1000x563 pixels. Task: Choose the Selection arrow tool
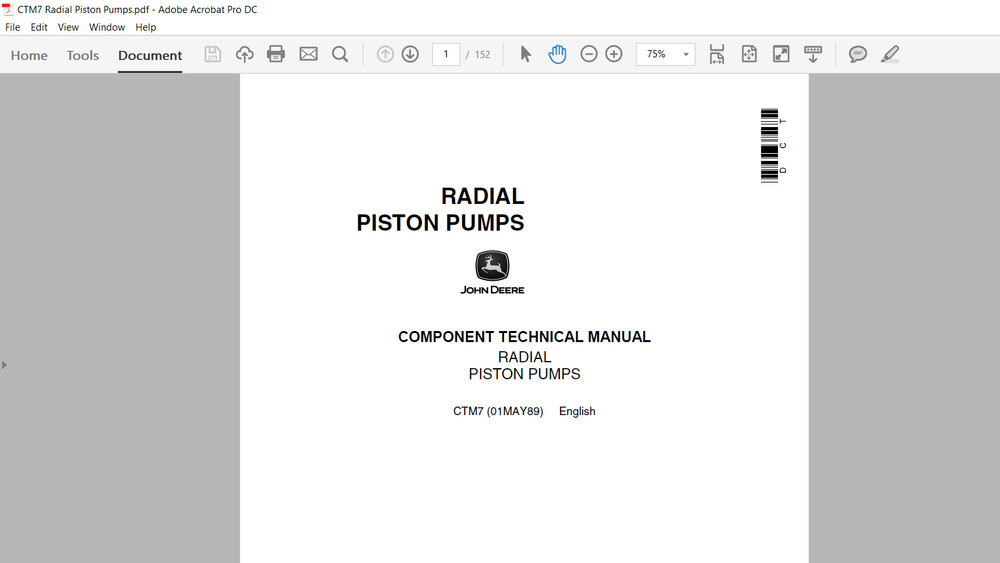(x=526, y=54)
